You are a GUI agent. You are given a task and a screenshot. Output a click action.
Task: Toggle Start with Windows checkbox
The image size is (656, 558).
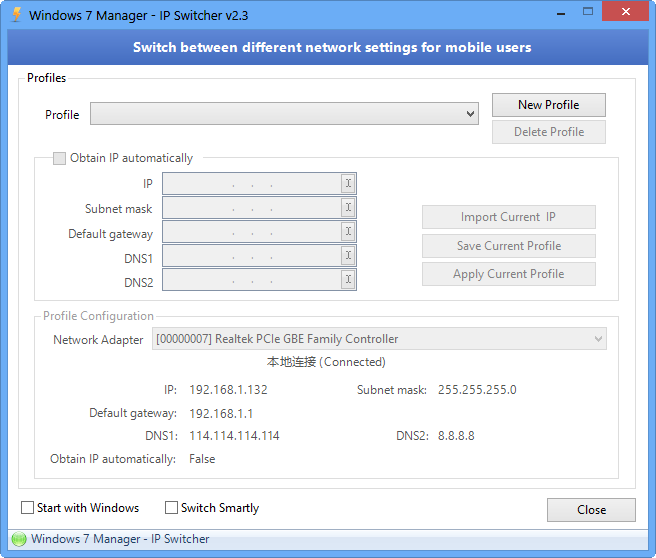coord(28,507)
